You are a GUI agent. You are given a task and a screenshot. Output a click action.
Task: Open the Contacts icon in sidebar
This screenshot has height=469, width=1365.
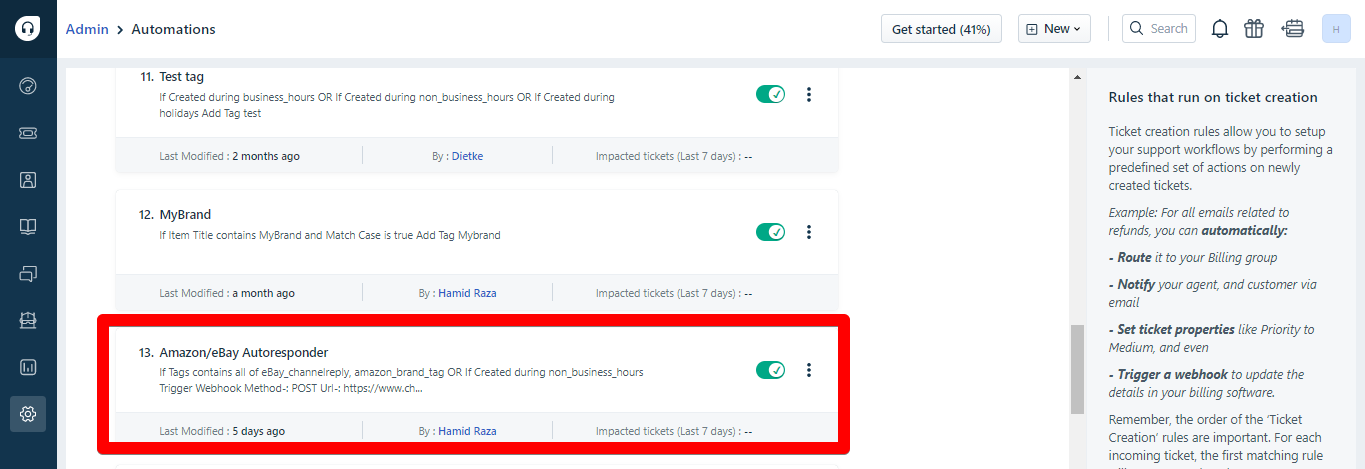coord(28,180)
